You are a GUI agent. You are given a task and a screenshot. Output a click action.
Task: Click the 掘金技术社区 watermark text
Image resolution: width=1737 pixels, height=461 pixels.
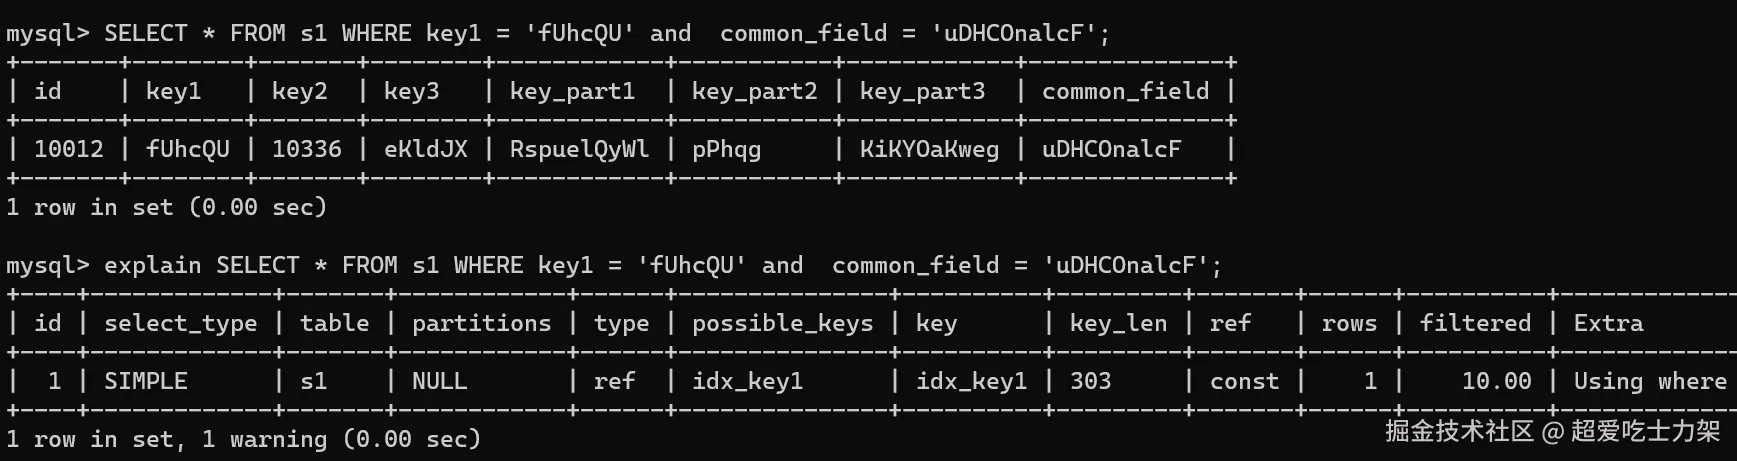(x=1458, y=431)
